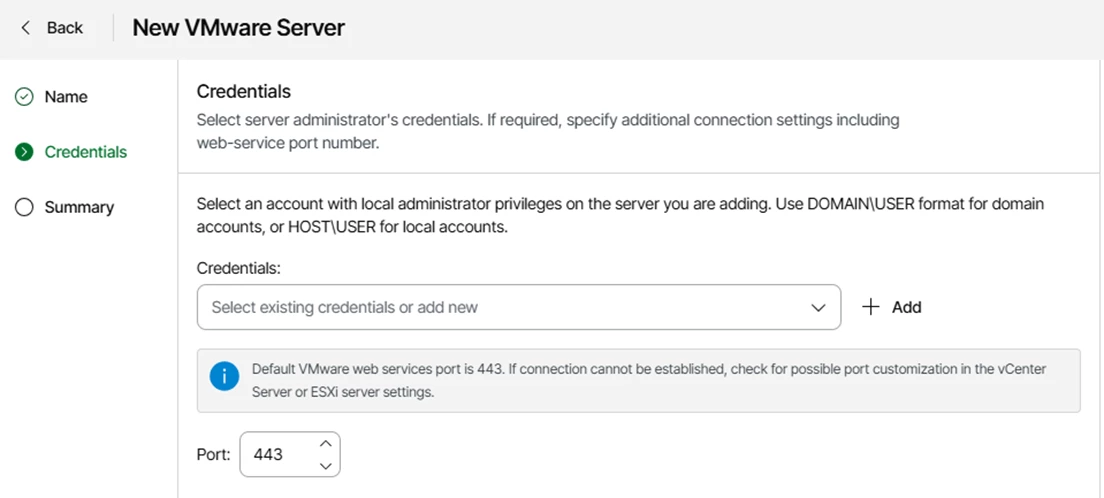The width and height of the screenshot is (1104, 498).
Task: Decrease port number with down arrow
Action: [x=325, y=466]
